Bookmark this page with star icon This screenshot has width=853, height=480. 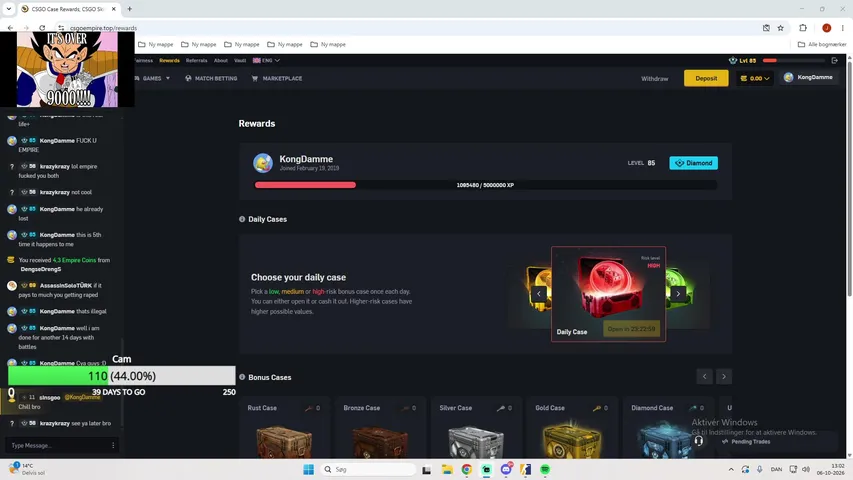(780, 28)
